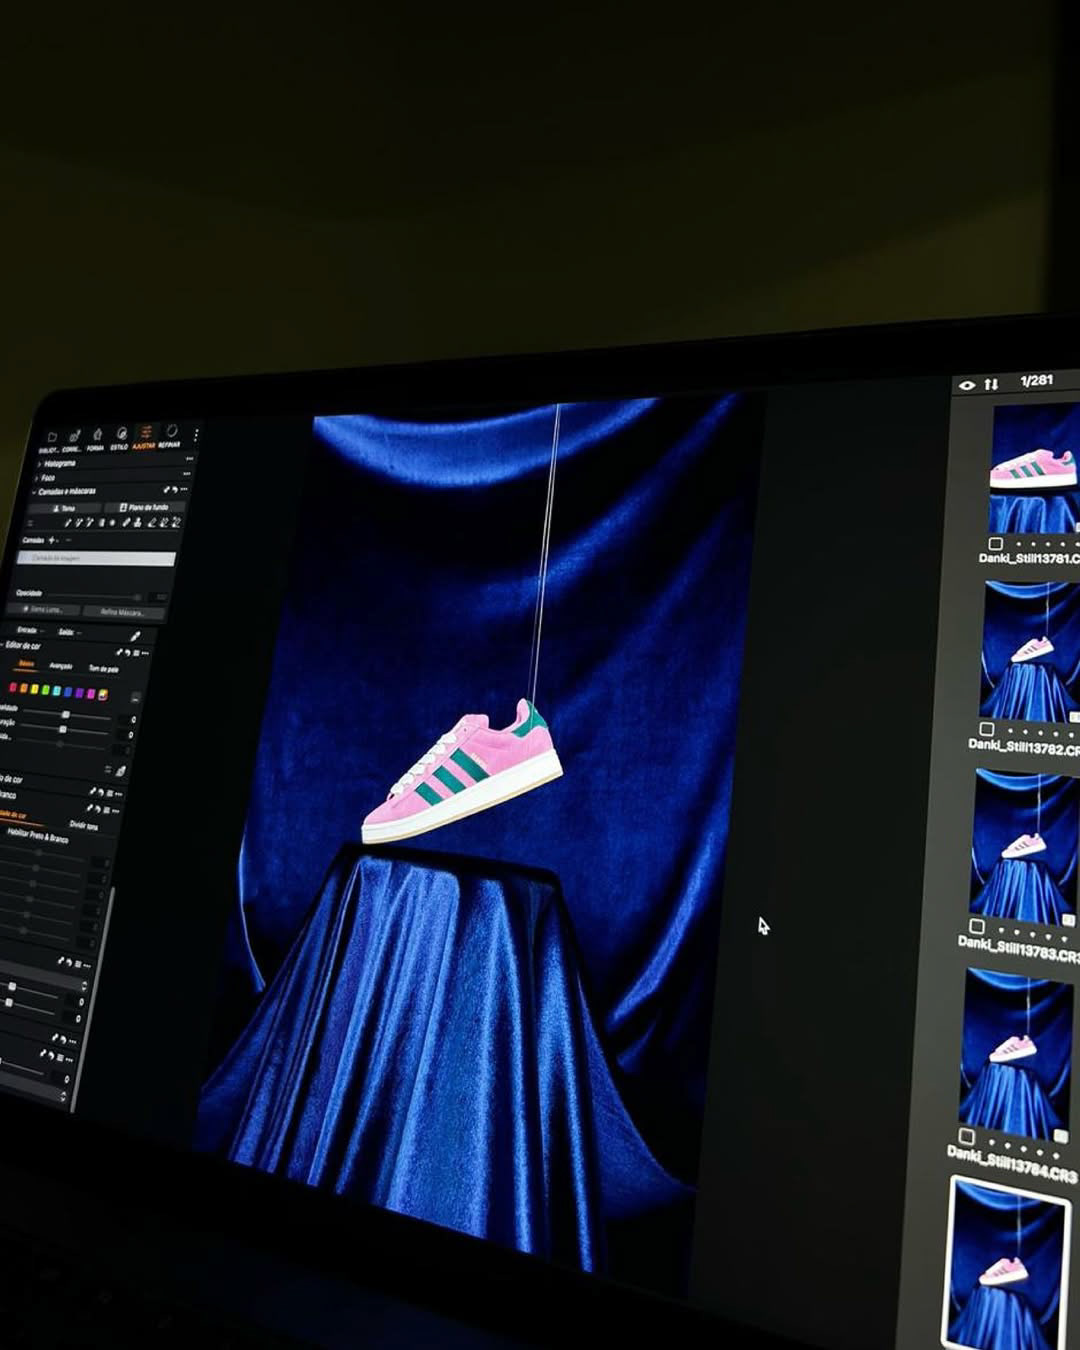
Task: Reset the Editor de cor tool
Action: click(x=128, y=653)
